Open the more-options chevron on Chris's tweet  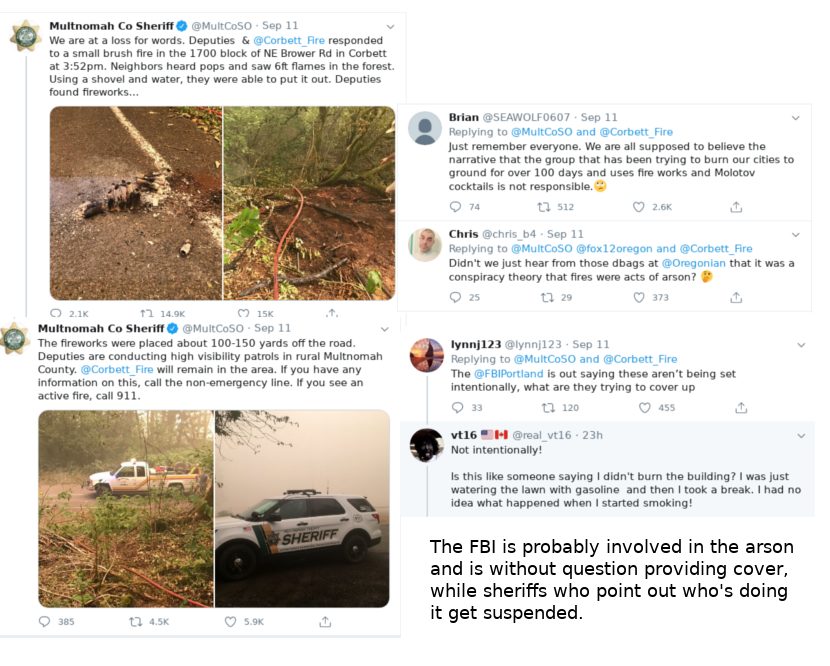[x=795, y=235]
